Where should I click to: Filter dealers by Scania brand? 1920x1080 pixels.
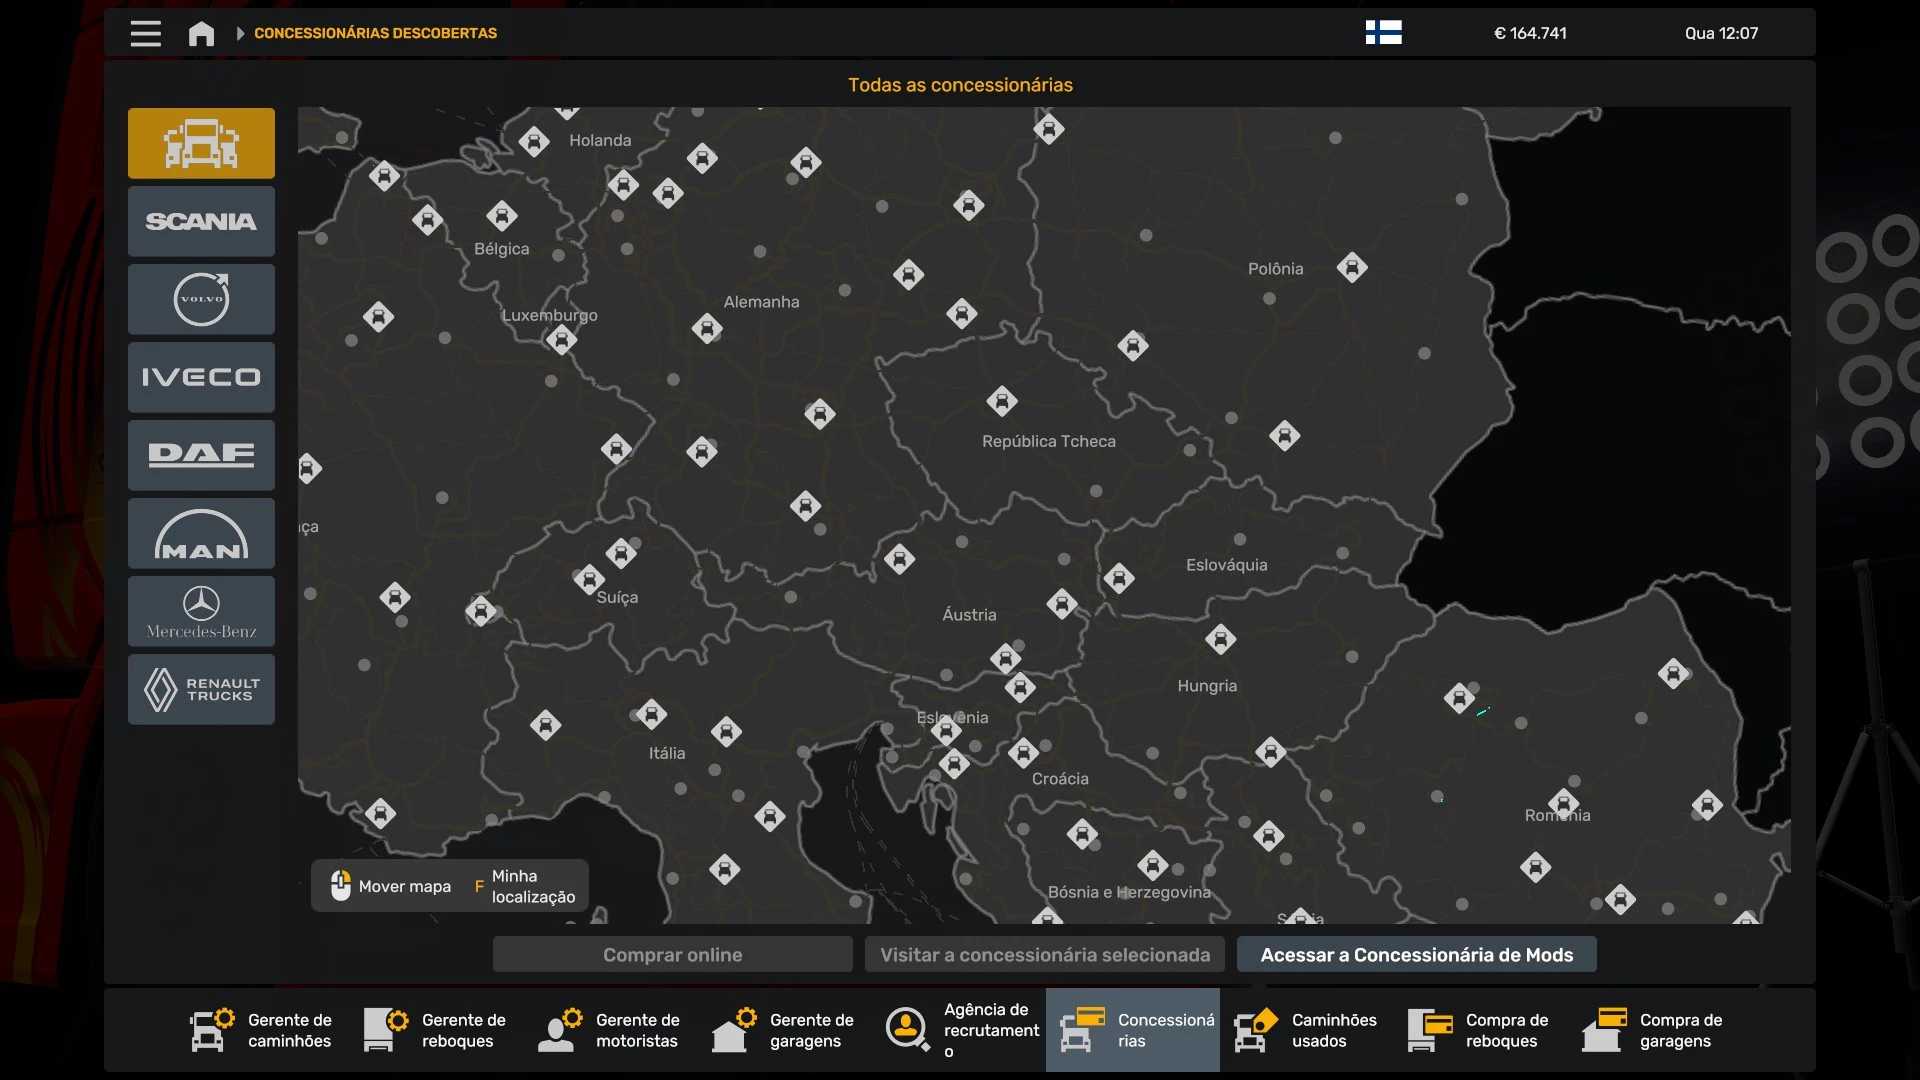coord(201,221)
